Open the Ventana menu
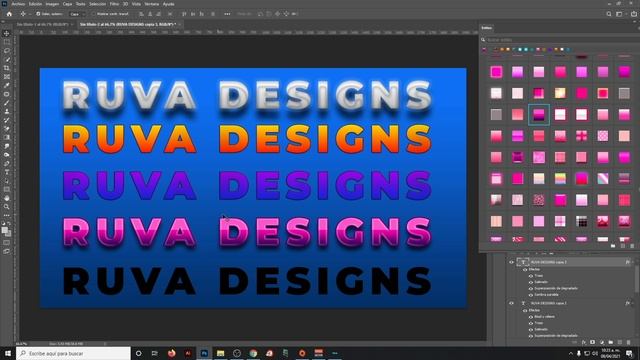Image resolution: width=640 pixels, height=360 pixels. pyautogui.click(x=152, y=4)
